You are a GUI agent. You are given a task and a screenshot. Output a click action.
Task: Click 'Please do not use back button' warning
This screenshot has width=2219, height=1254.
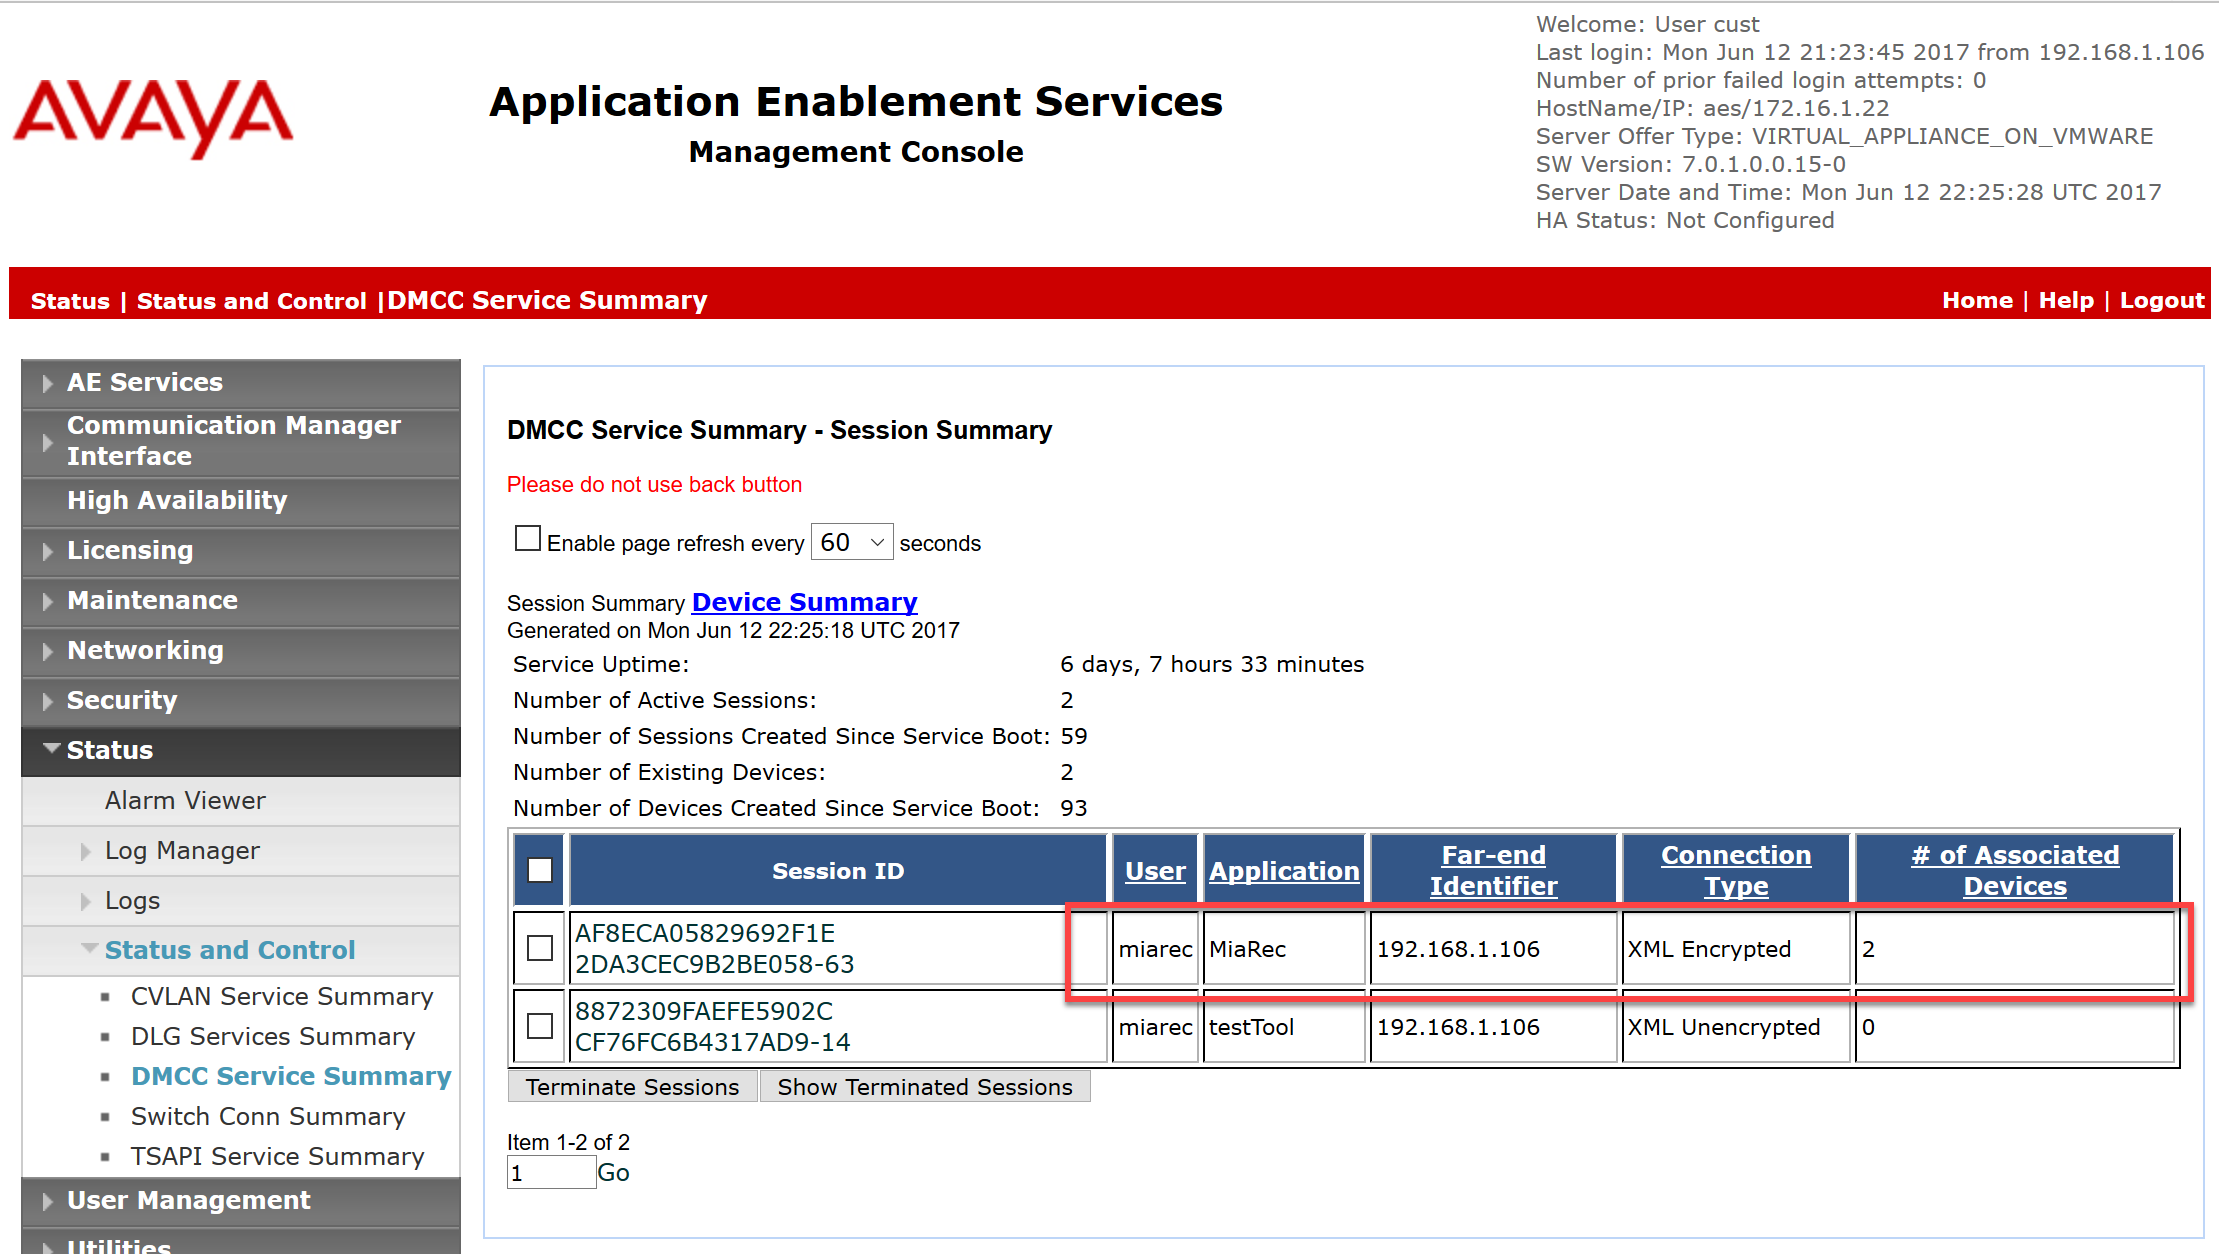point(654,485)
